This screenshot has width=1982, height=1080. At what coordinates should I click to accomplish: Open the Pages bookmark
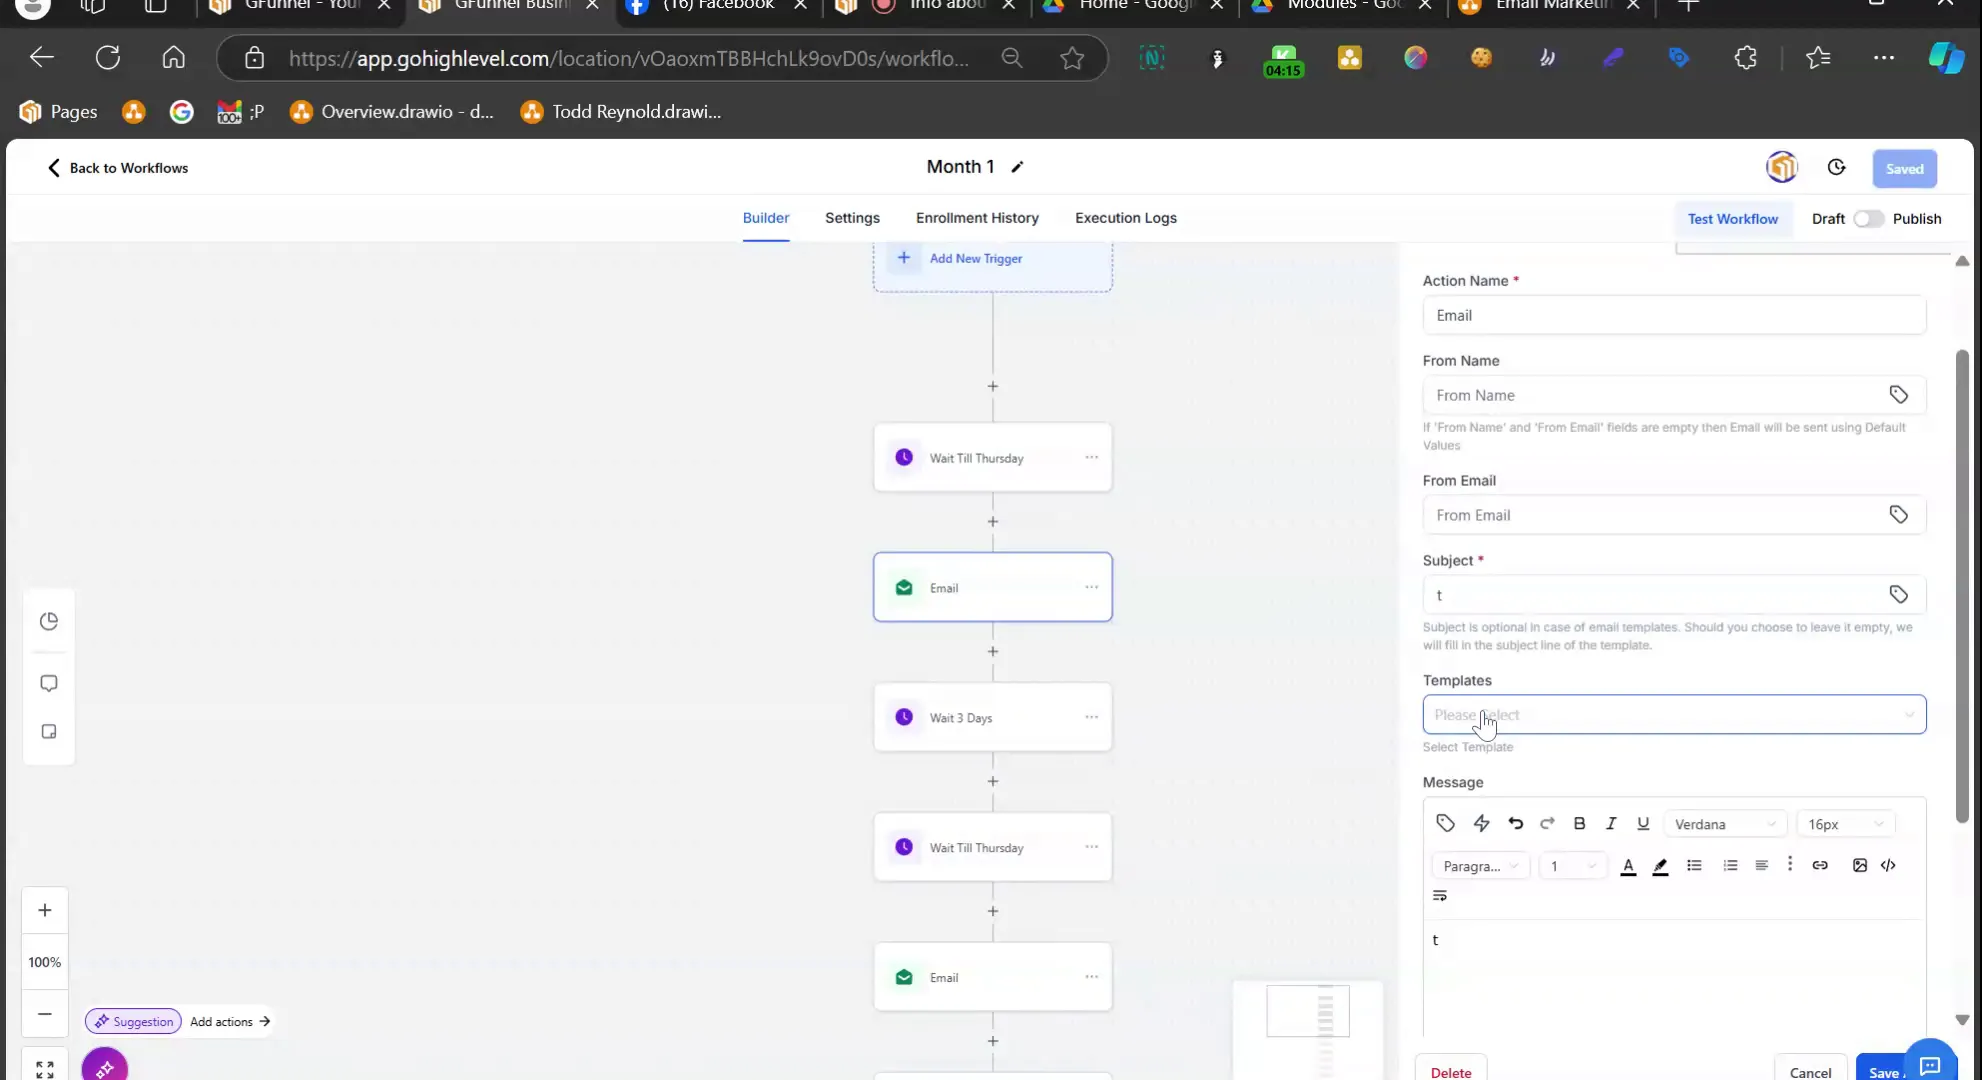click(59, 111)
